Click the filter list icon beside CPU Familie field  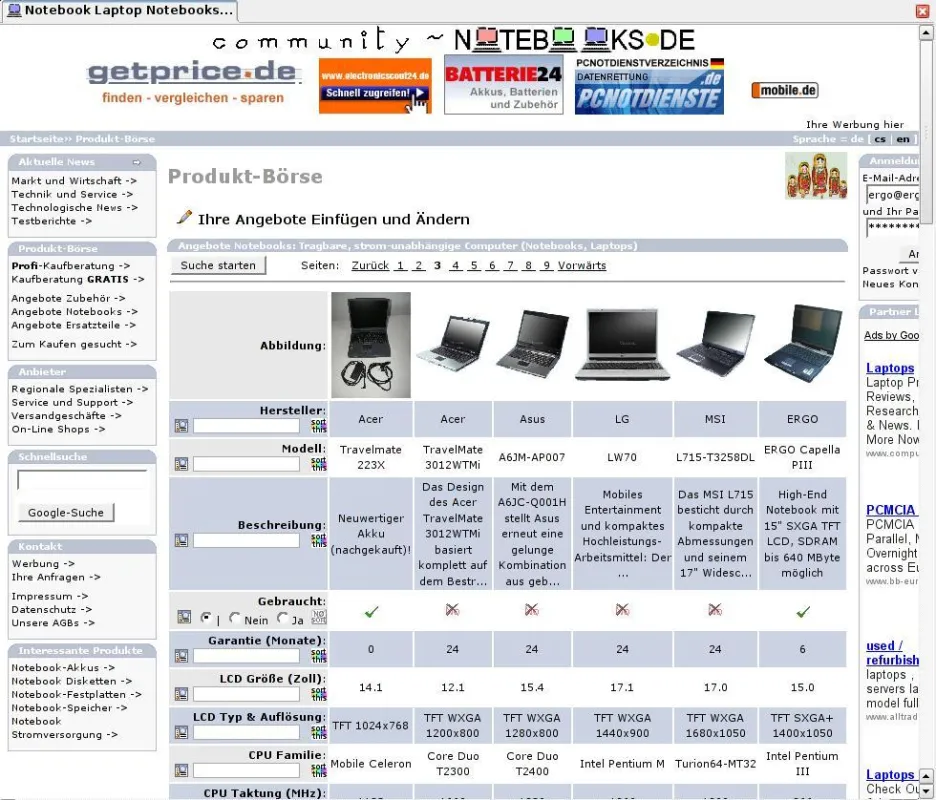click(x=181, y=771)
